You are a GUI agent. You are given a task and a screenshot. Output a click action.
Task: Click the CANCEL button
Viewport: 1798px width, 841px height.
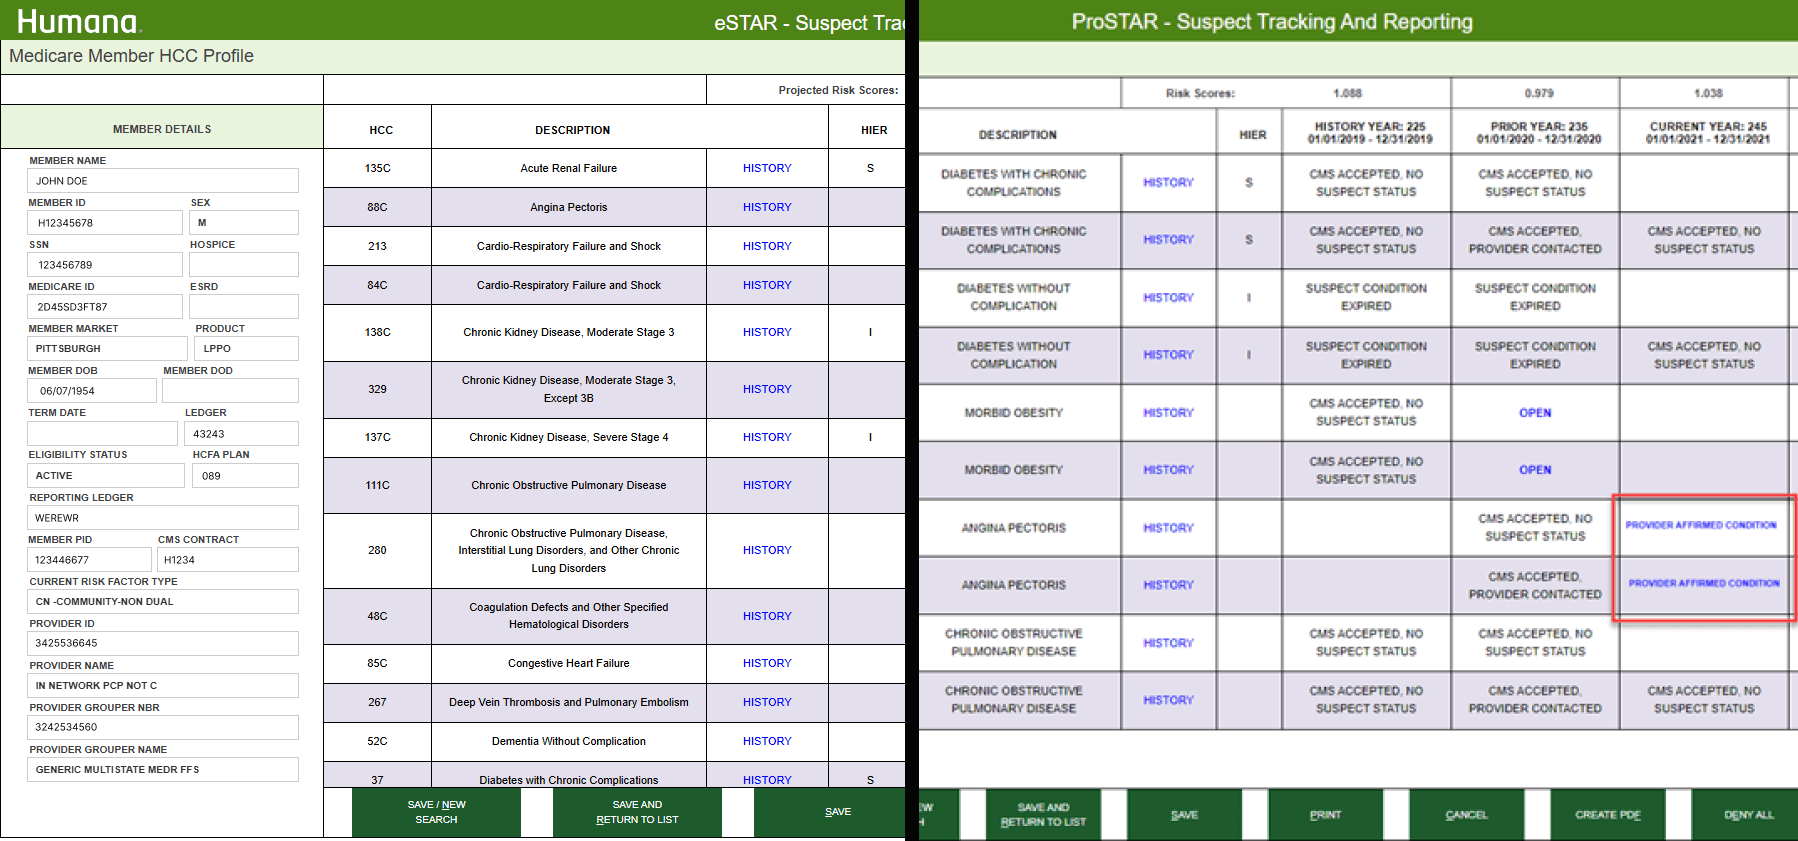coord(1466,815)
